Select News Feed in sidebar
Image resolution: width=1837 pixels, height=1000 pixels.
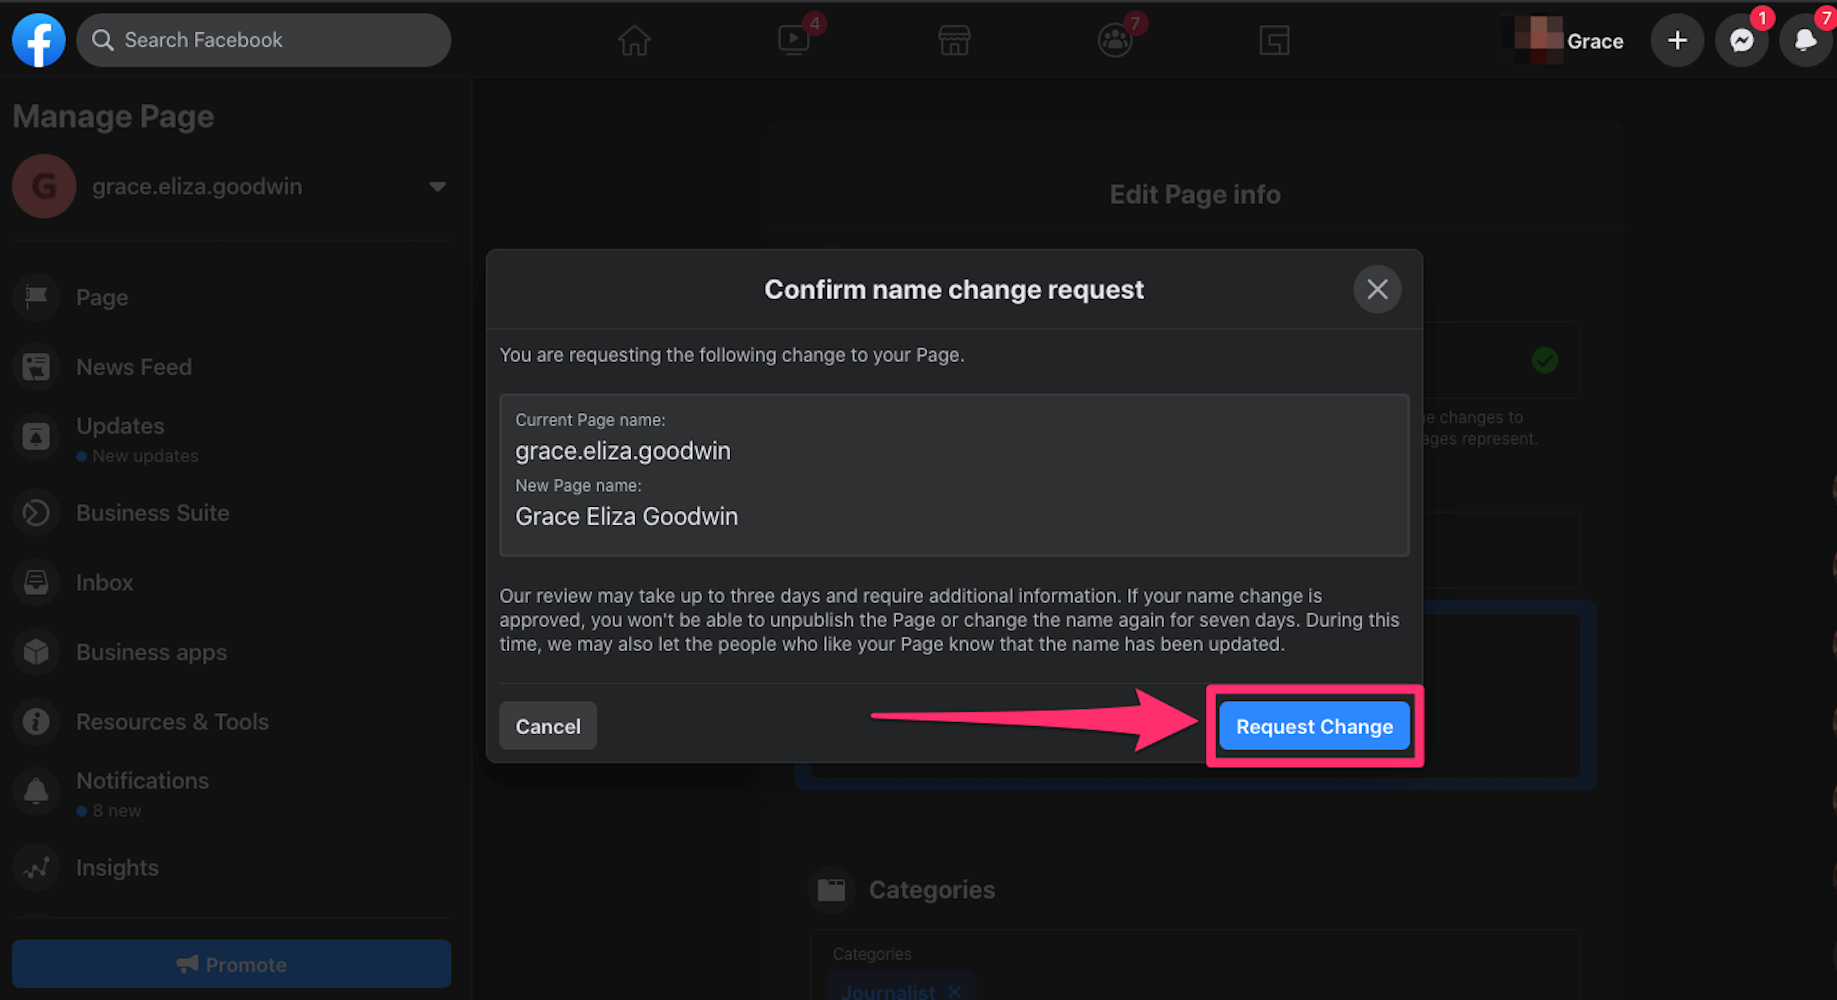[x=231, y=367]
